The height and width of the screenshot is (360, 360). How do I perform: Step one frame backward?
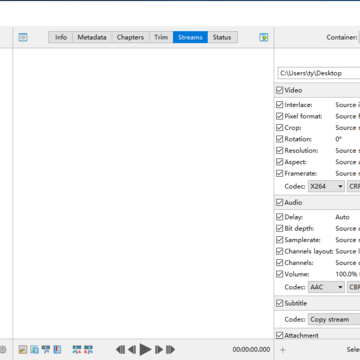[x=132, y=349]
